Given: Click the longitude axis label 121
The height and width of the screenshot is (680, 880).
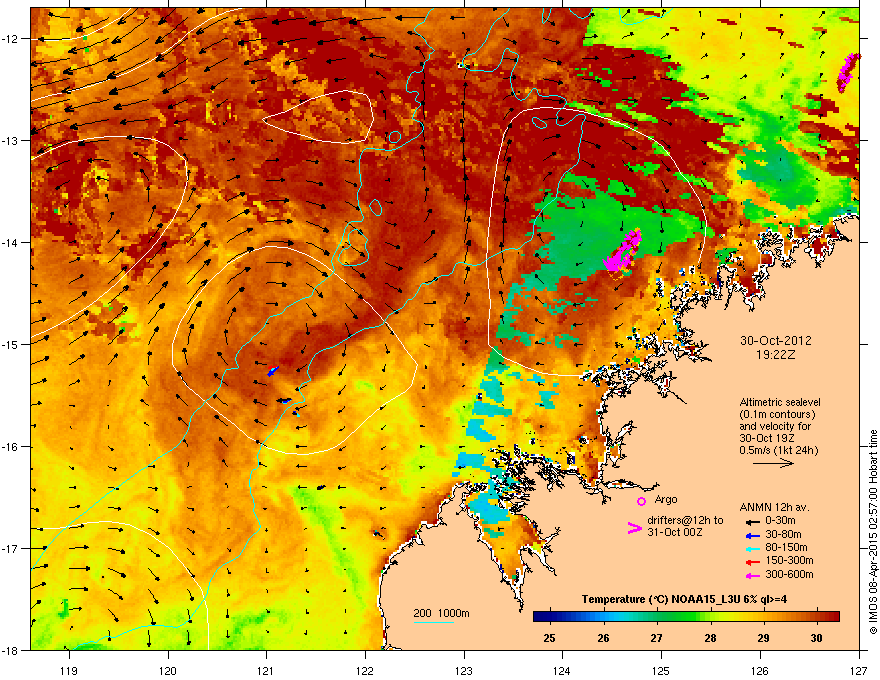Looking at the screenshot, I should [266, 670].
